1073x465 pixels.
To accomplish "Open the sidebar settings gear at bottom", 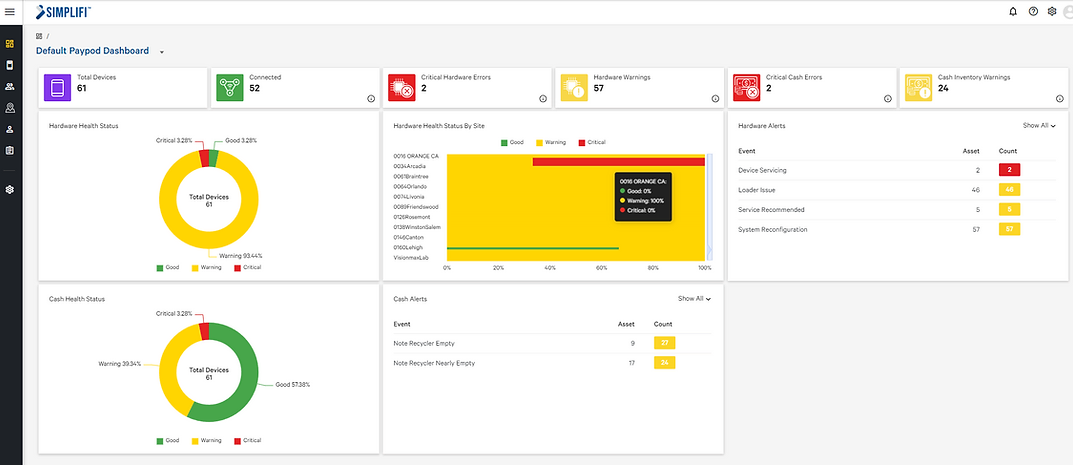I will tap(10, 189).
